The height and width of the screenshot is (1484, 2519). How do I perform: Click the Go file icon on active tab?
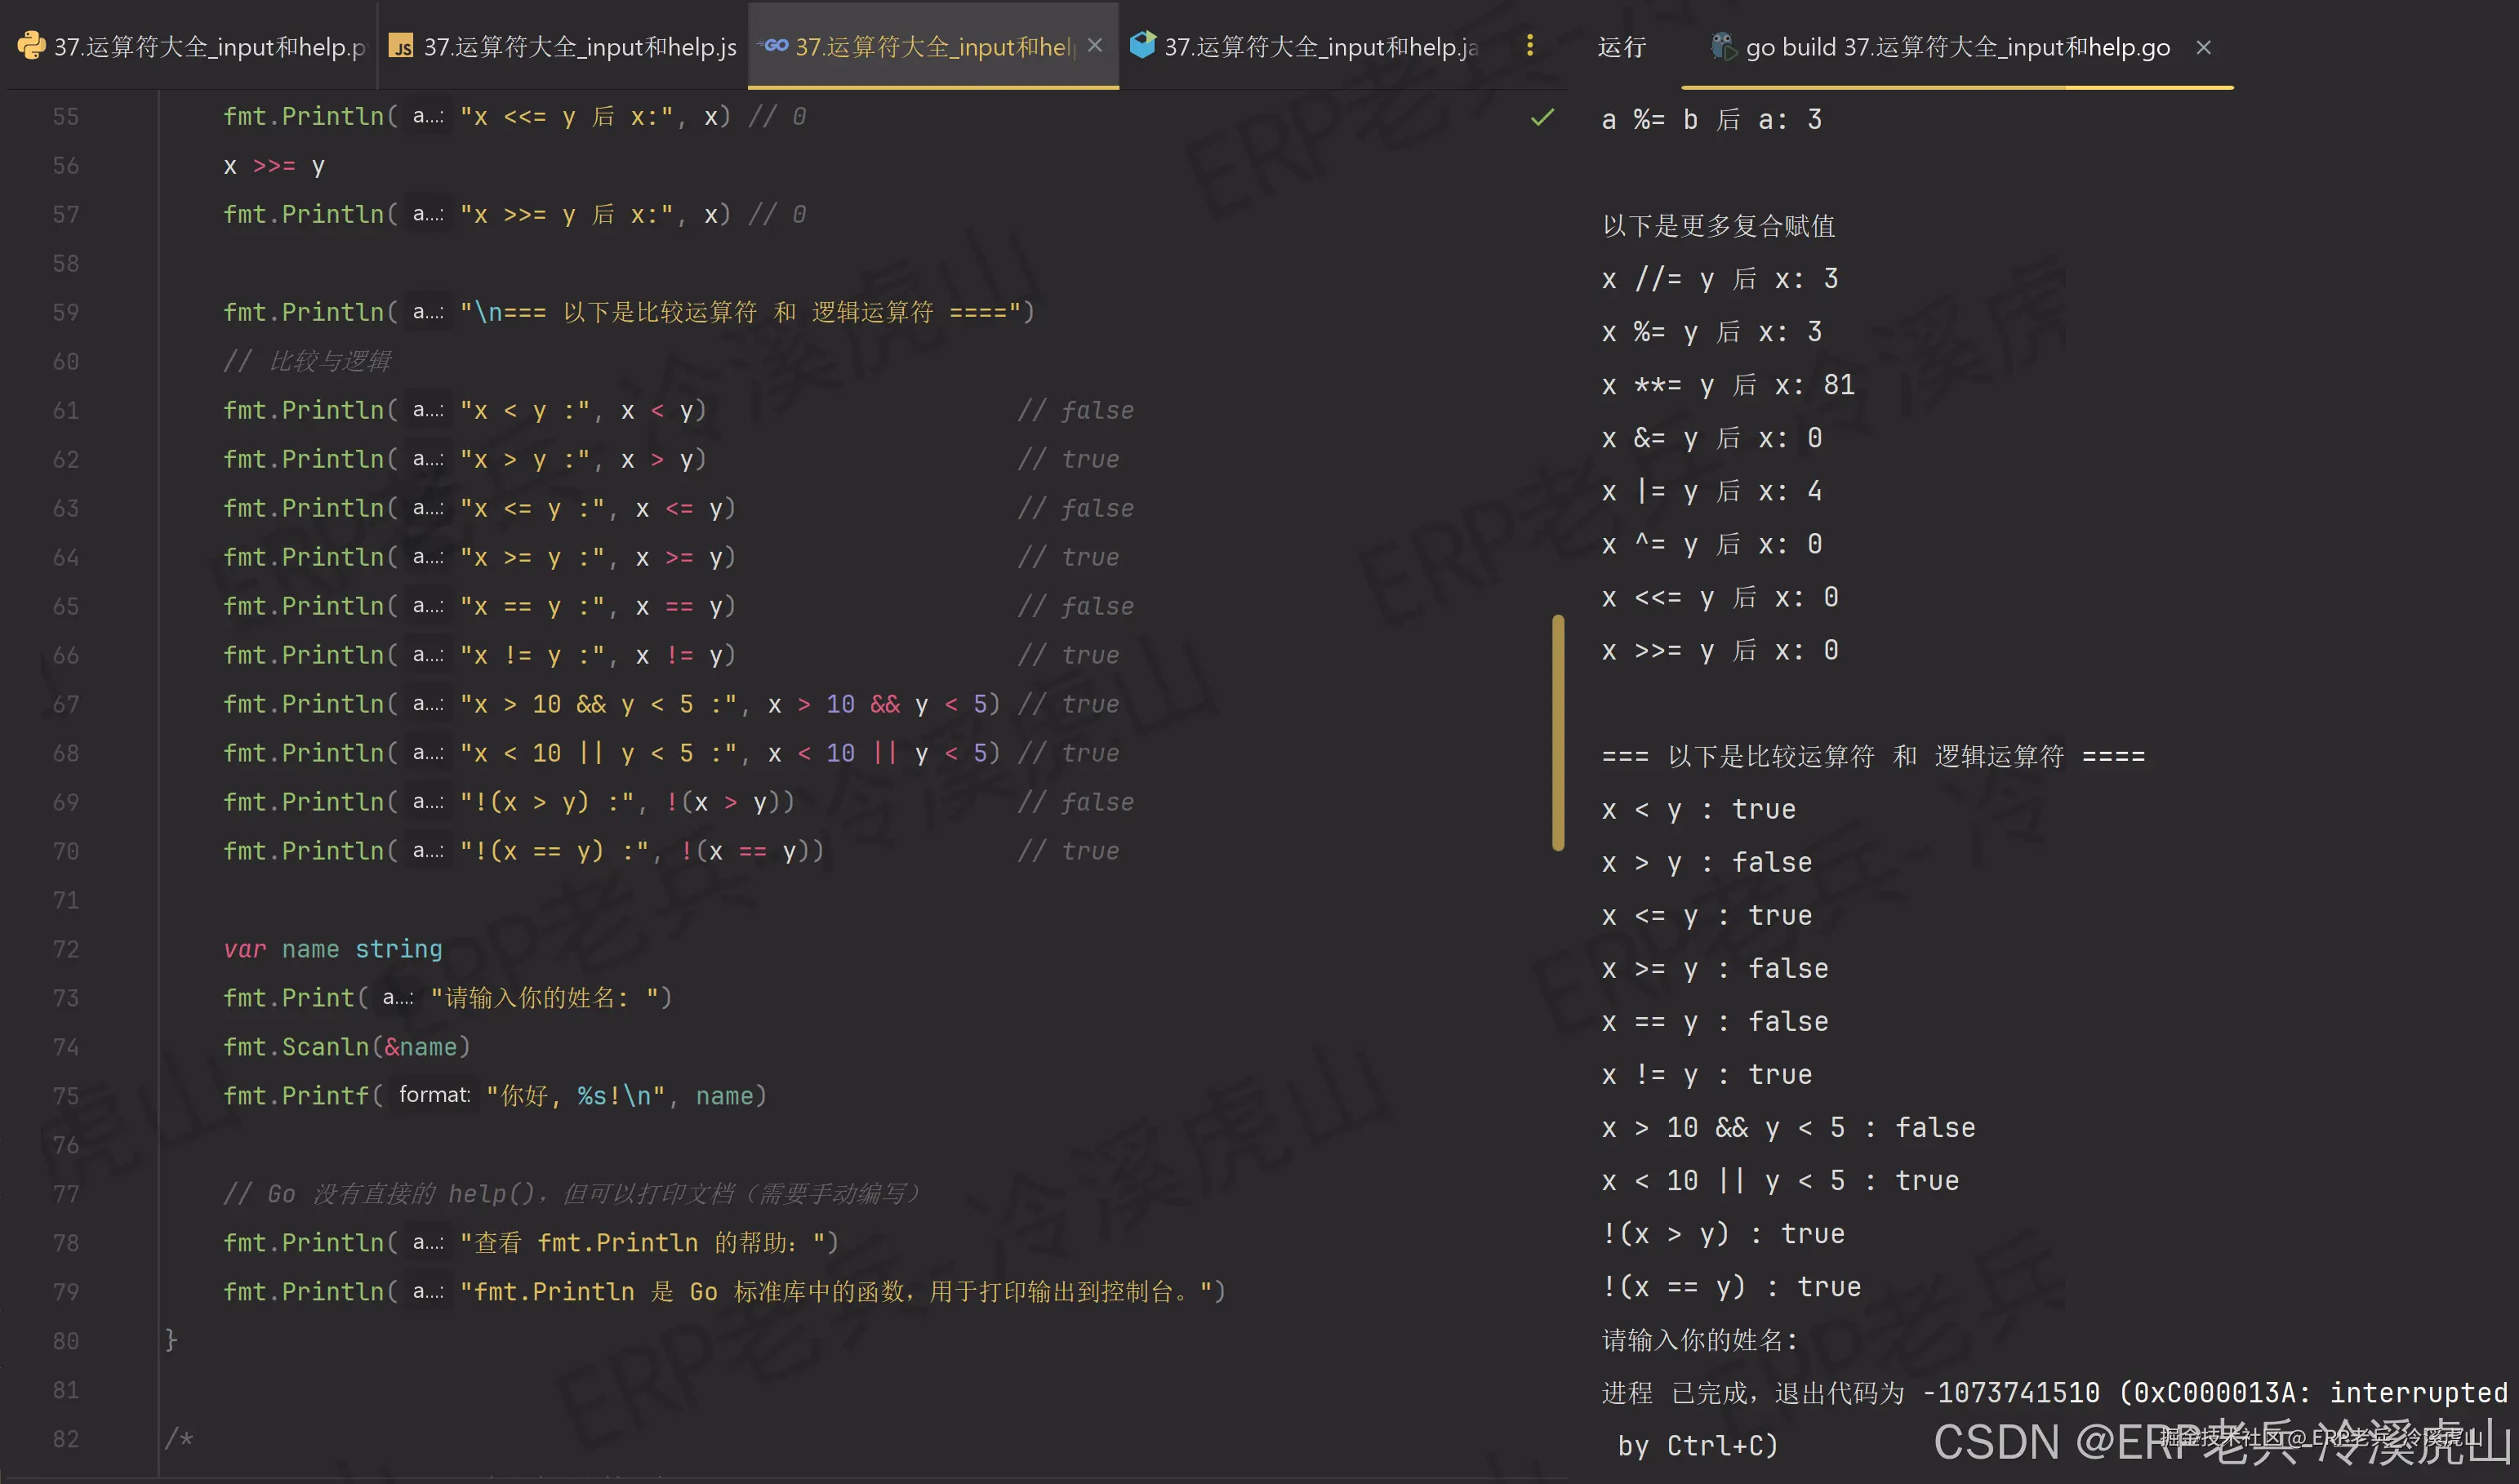(x=773, y=45)
